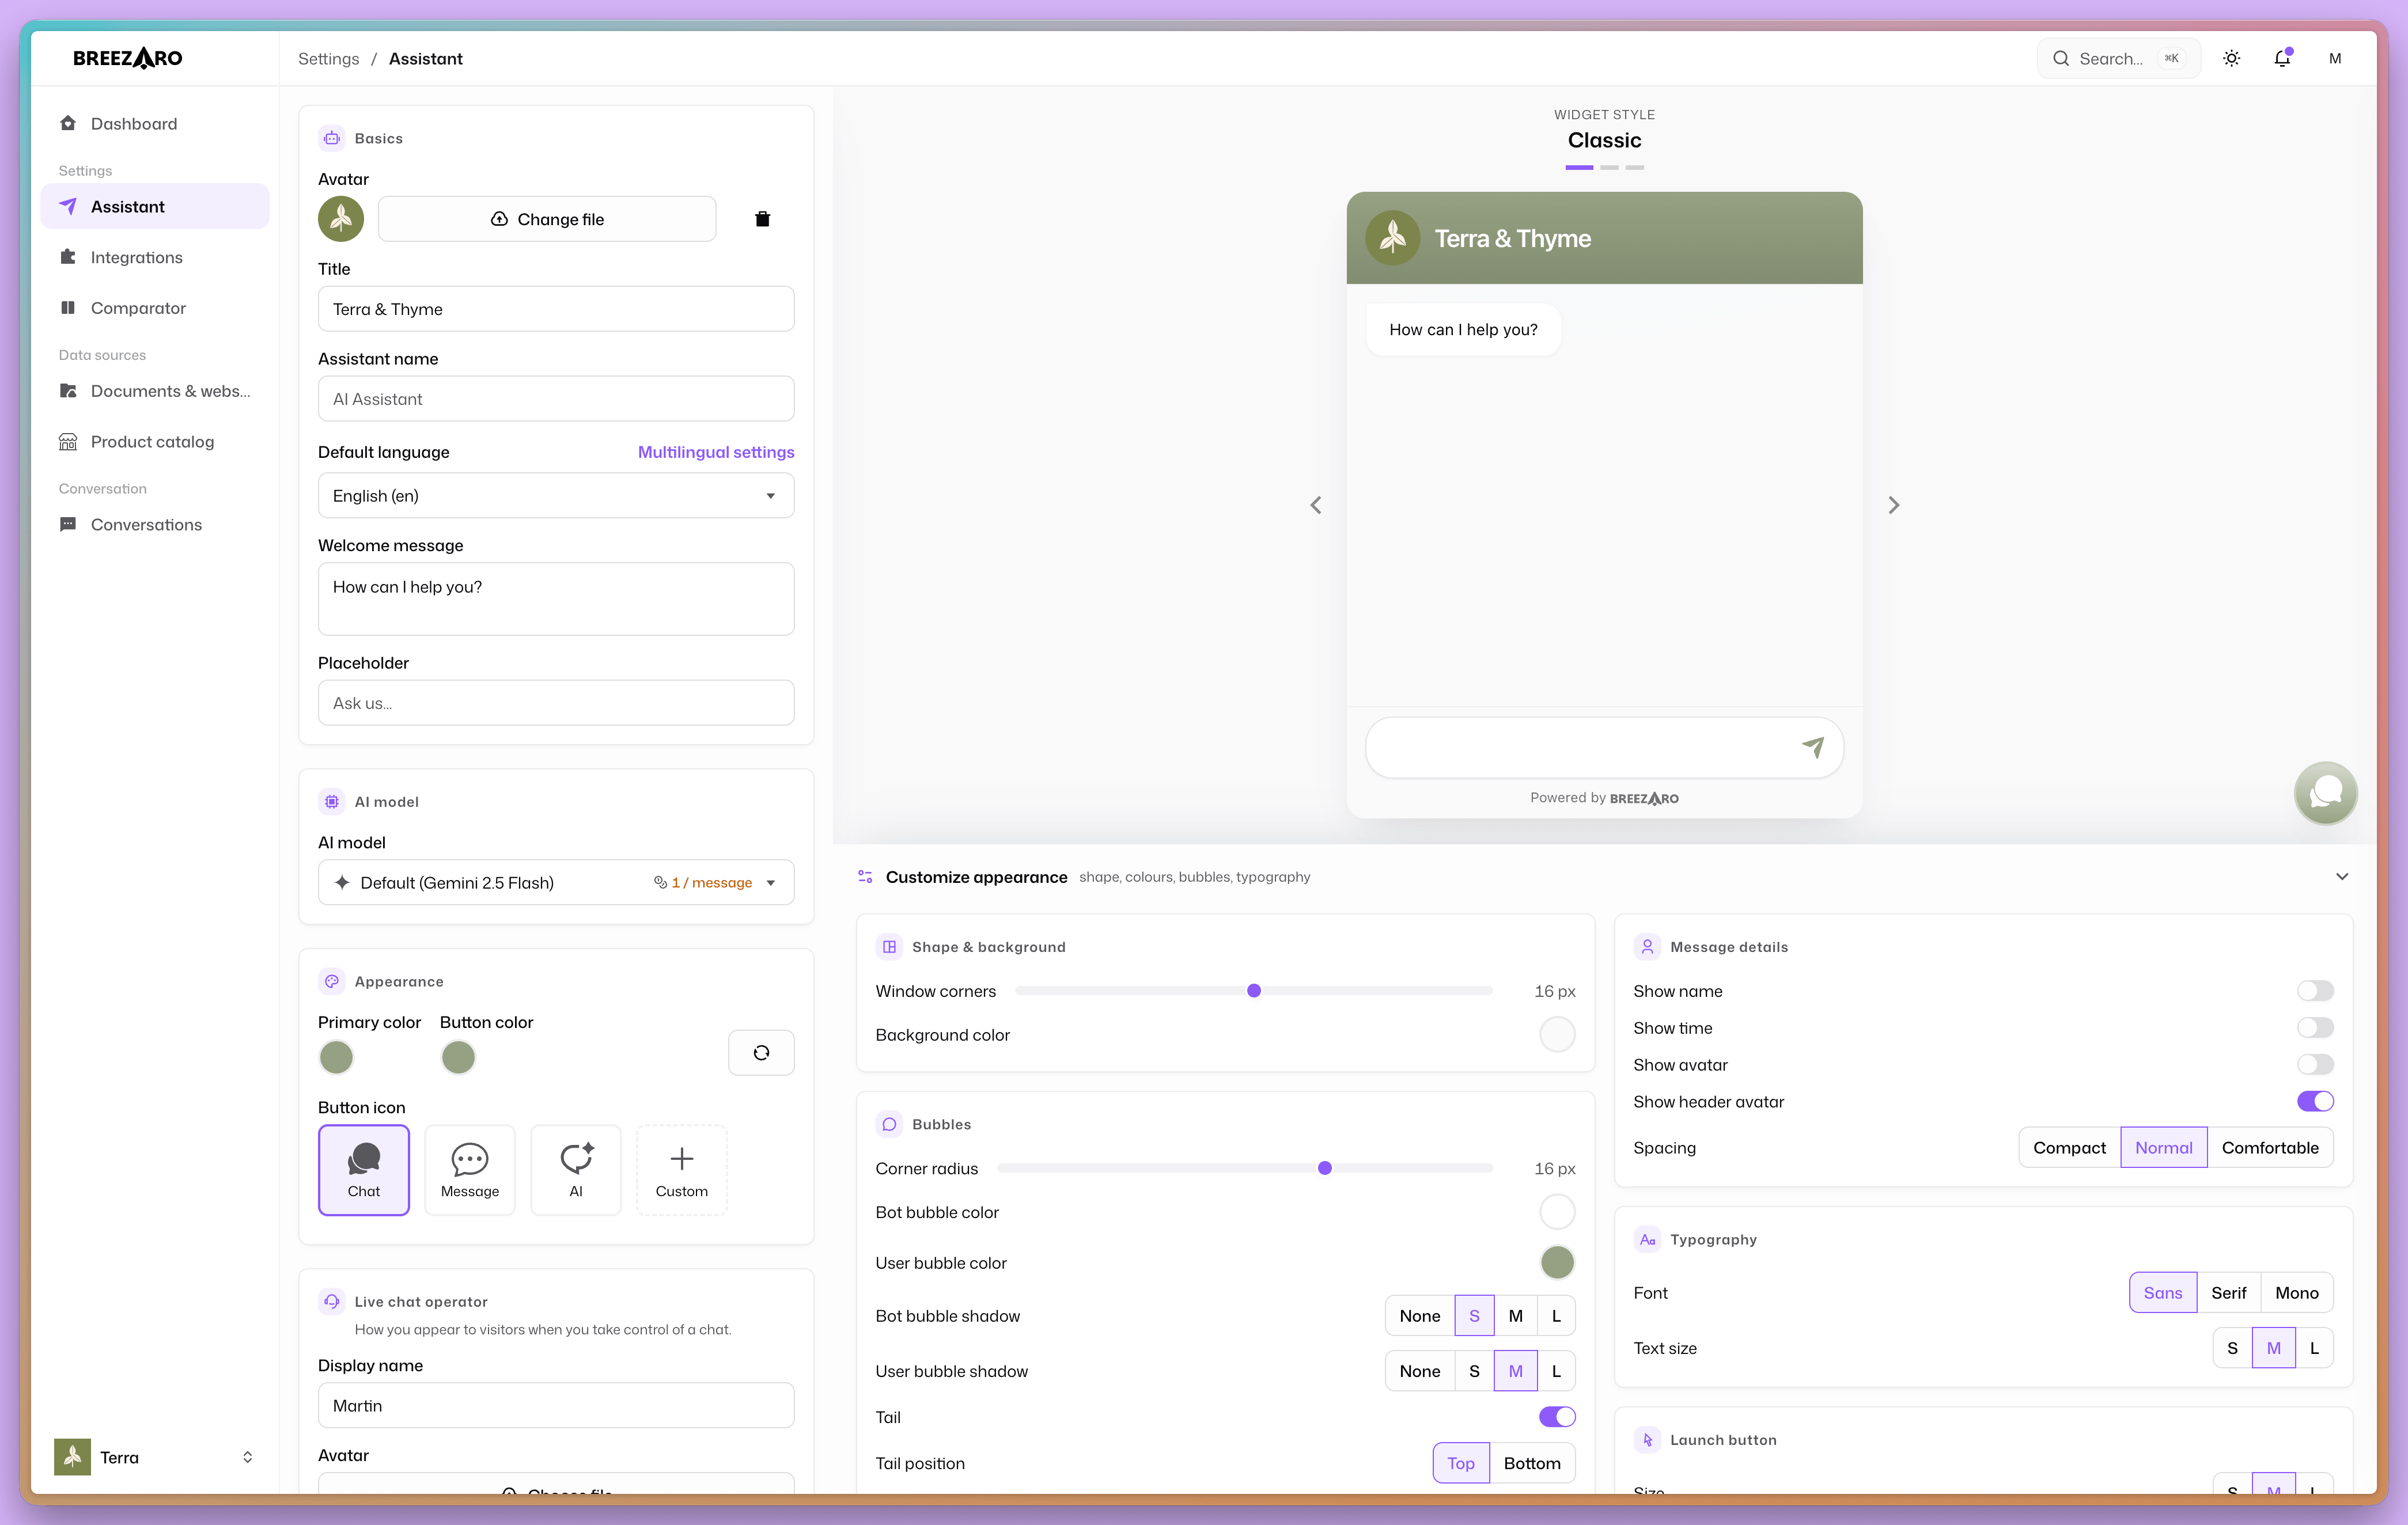Select the Chat button icon
The height and width of the screenshot is (1525, 2408).
[x=364, y=1169]
